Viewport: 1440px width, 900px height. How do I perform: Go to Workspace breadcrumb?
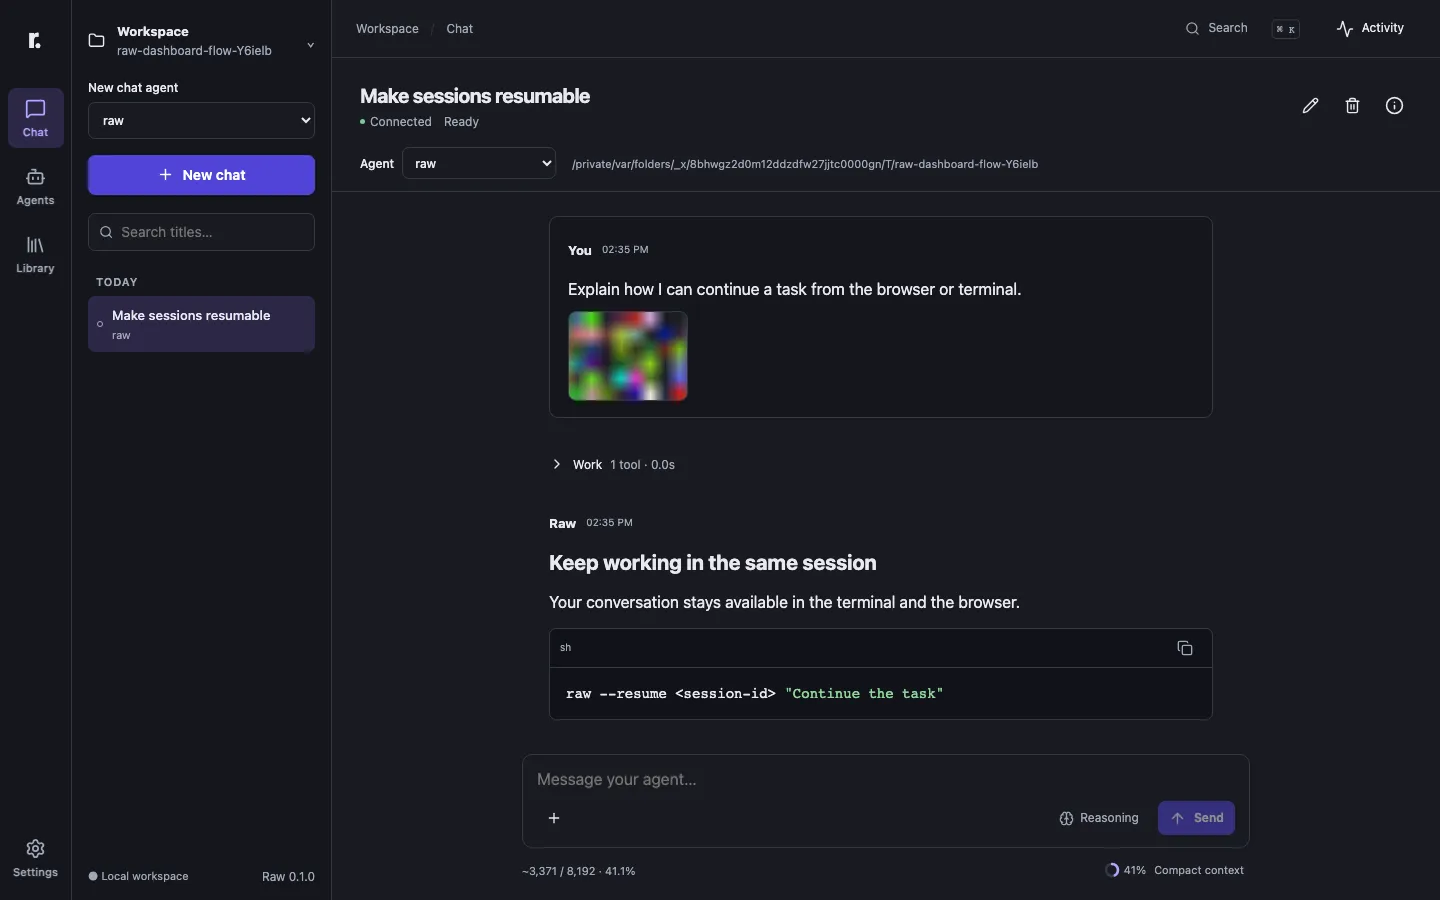coord(387,29)
